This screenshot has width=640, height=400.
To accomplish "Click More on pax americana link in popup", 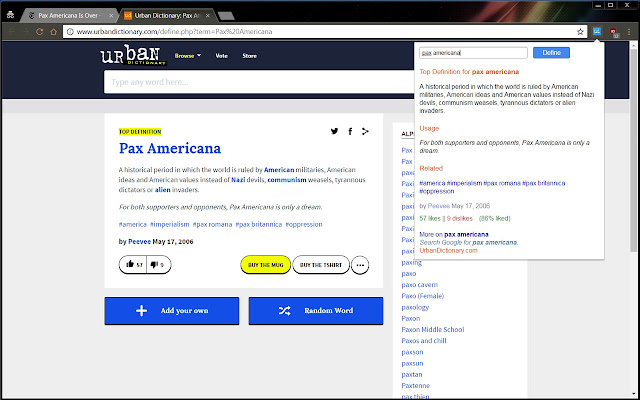I will 454,234.
